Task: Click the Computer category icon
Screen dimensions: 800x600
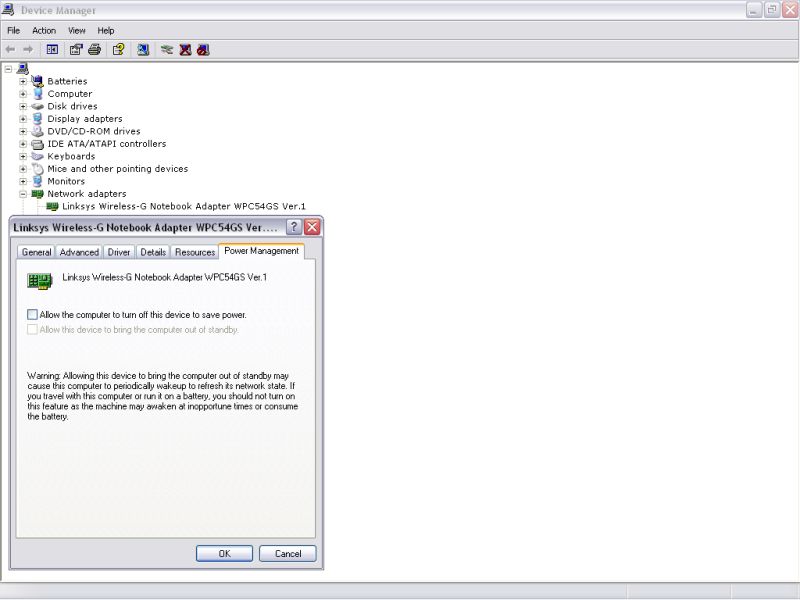Action: tap(37, 94)
